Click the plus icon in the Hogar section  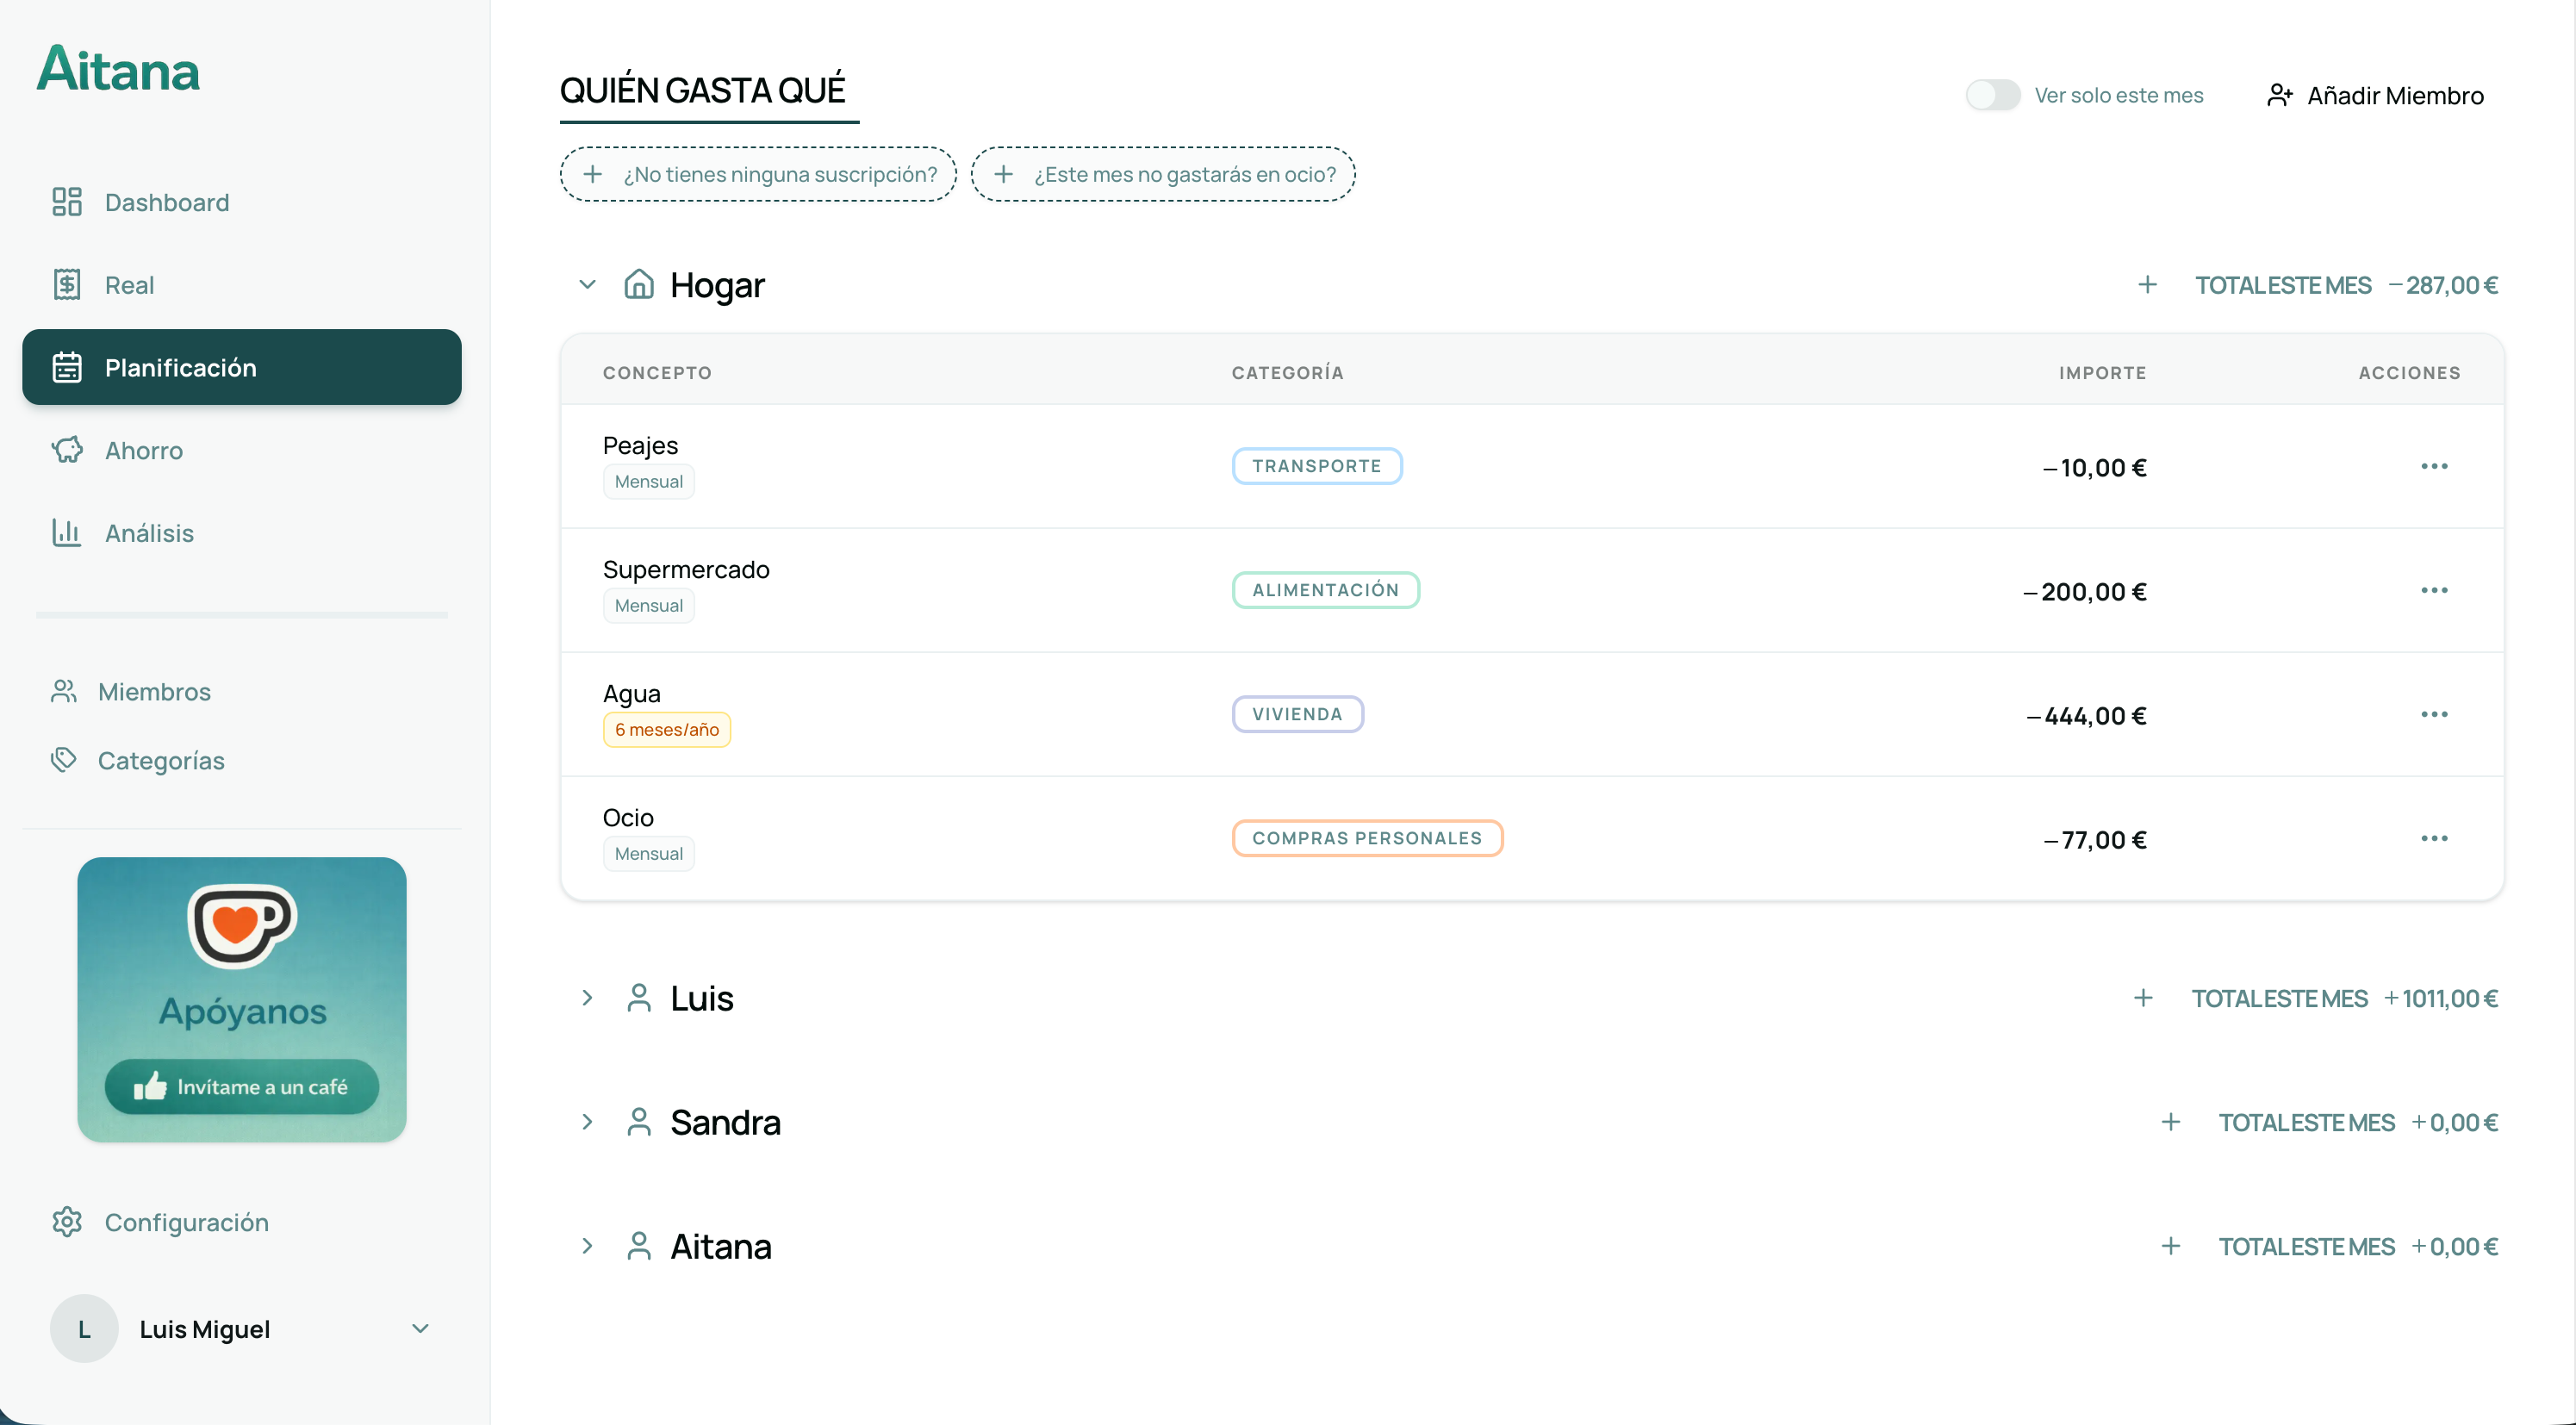coord(2147,285)
